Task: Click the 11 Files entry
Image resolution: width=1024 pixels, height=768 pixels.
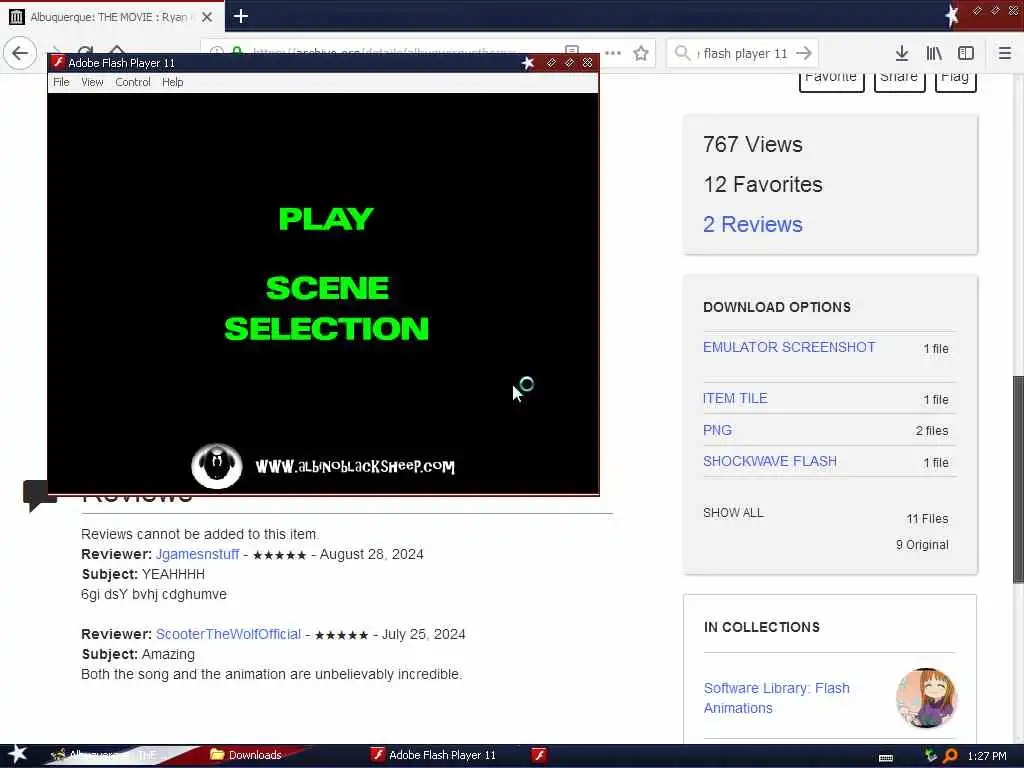Action: tap(927, 519)
